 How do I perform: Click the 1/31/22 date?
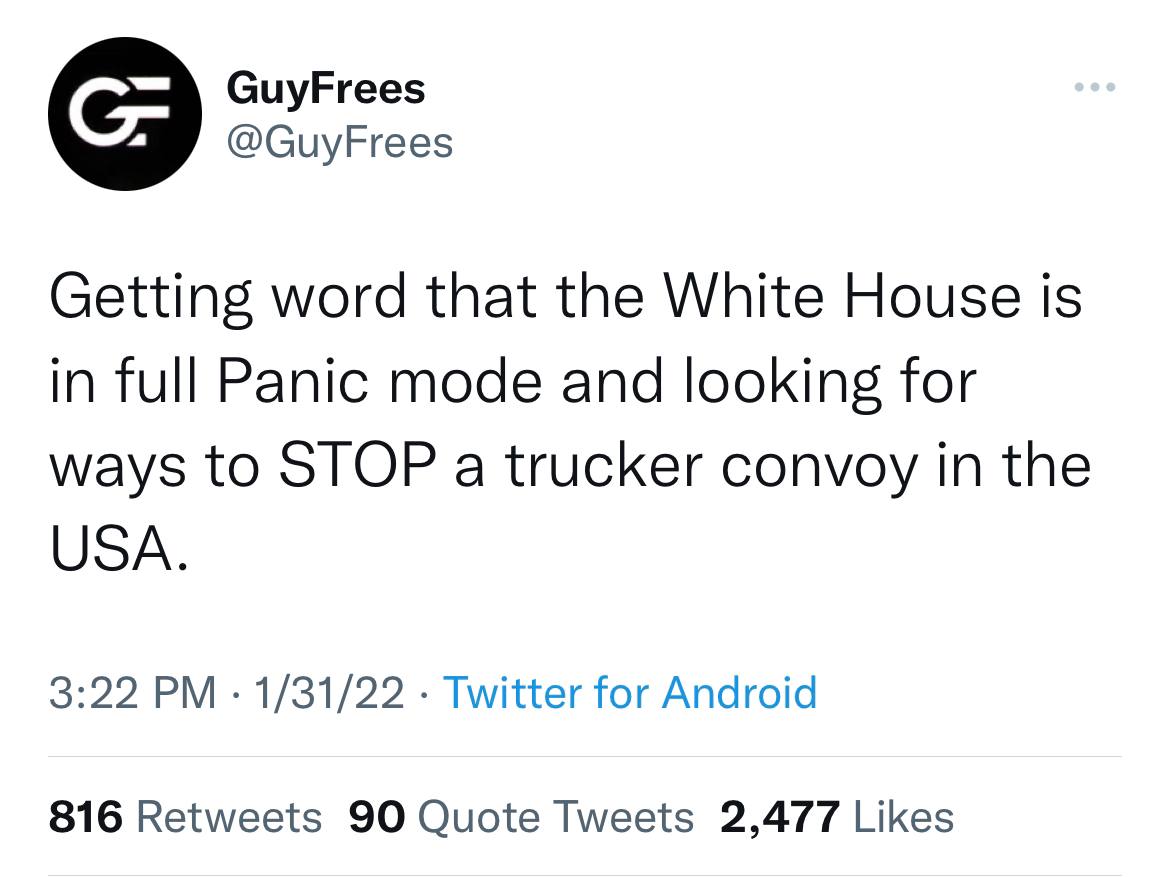coord(328,692)
